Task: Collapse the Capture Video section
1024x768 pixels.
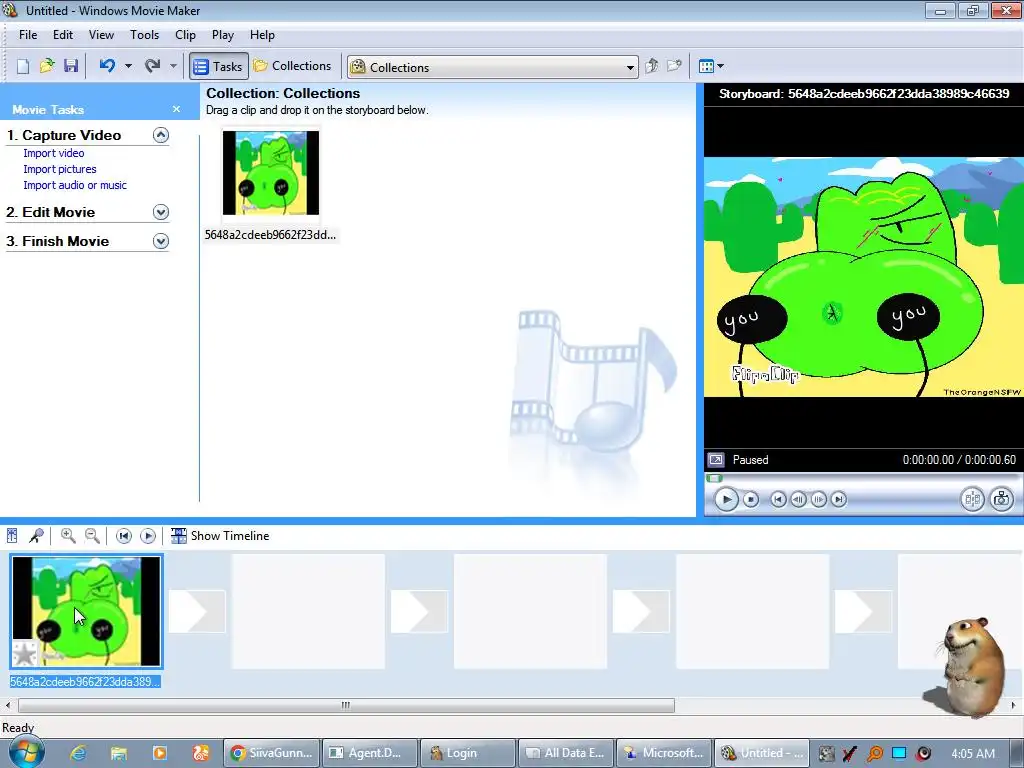Action: click(161, 135)
